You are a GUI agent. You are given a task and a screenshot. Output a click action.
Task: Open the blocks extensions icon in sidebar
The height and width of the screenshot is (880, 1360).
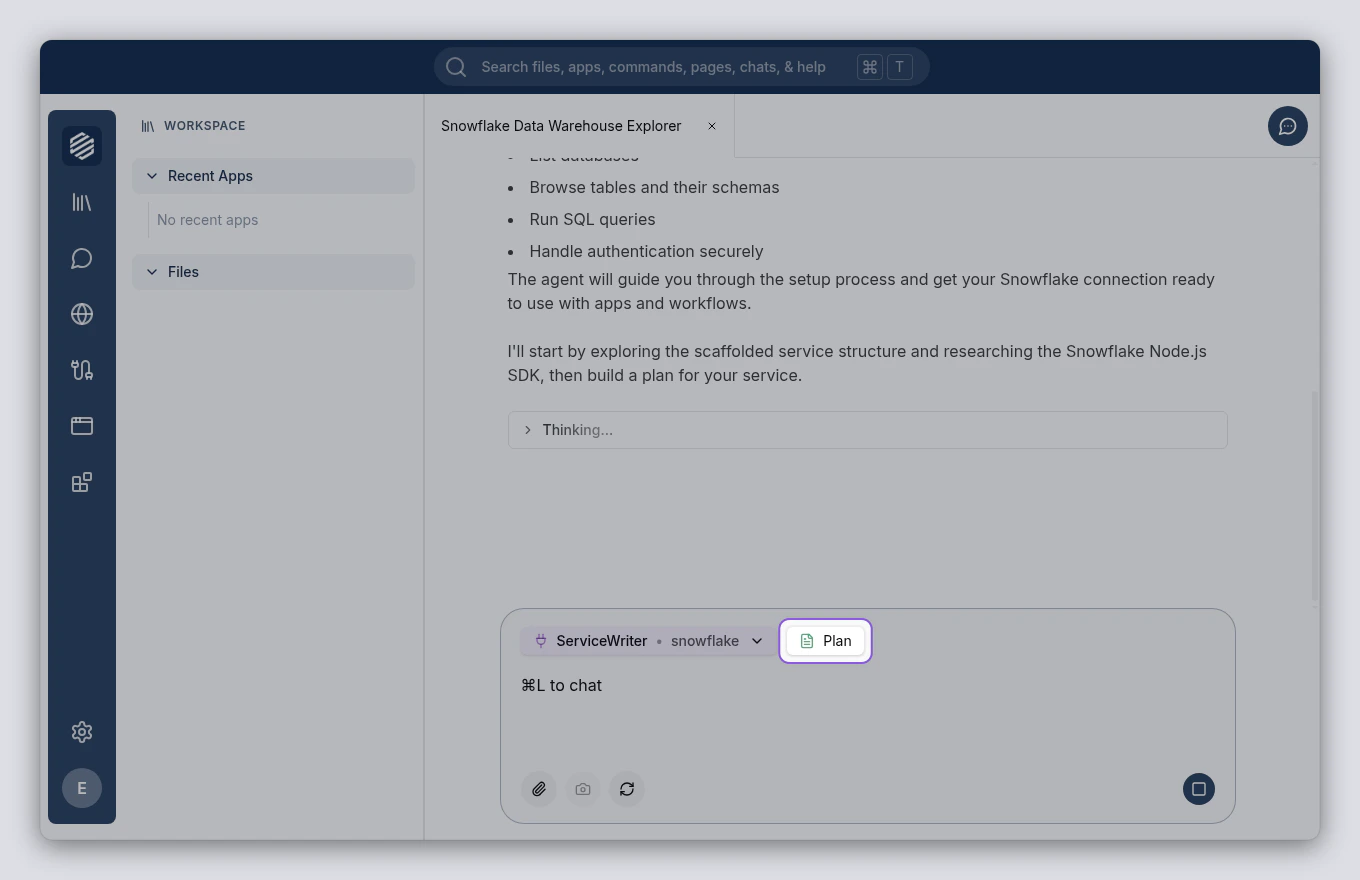pos(82,482)
